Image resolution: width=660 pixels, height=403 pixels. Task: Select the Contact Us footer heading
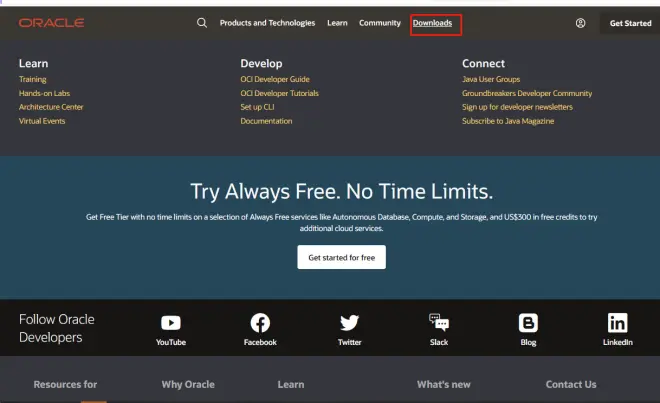pyautogui.click(x=571, y=384)
